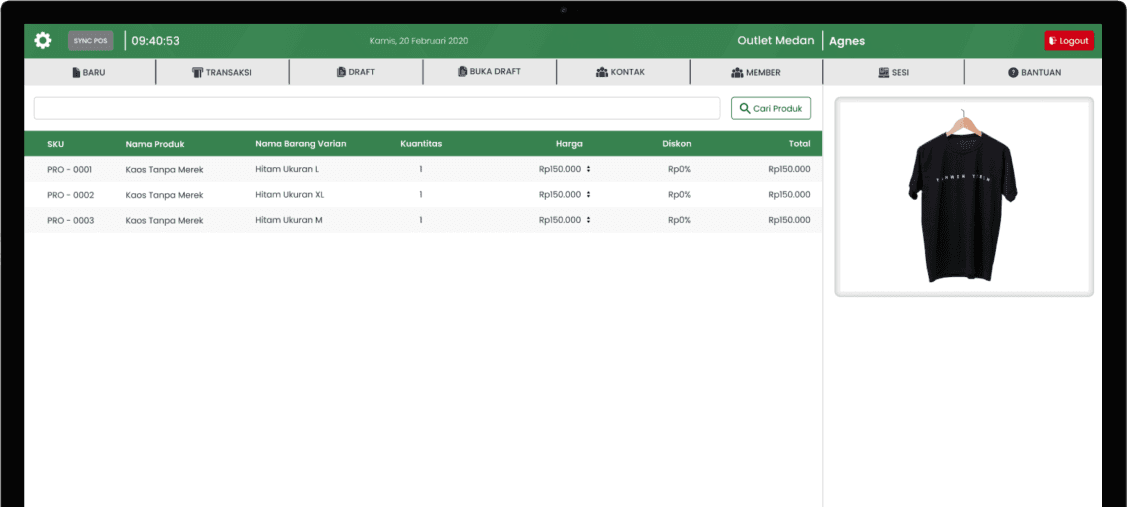The image size is (1134, 507).
Task: Click the Member group icon
Action: 737,73
